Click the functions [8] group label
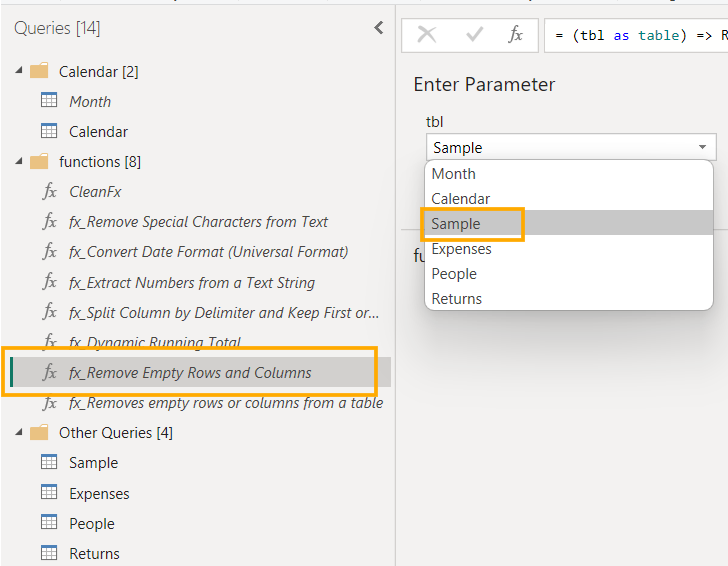The height and width of the screenshot is (566, 728). [x=100, y=162]
